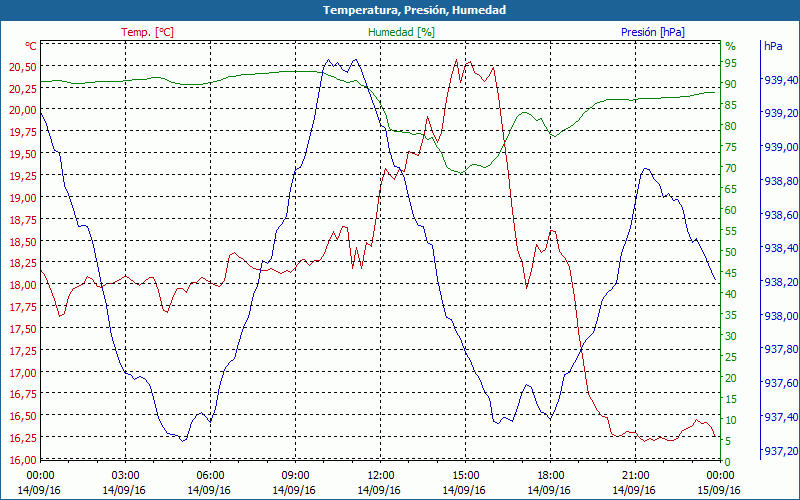Screen dimensions: 800x500
Task: Click the hPa unit label on pressure axis
Action: tap(773, 46)
